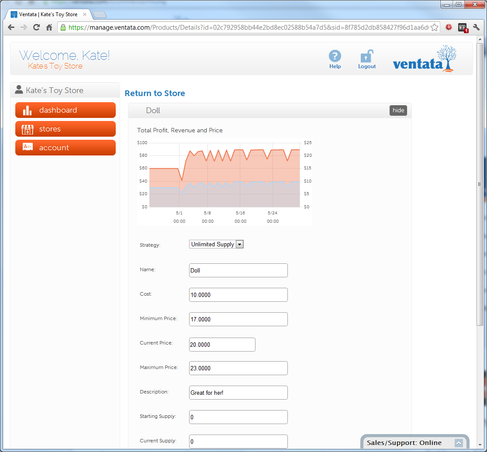
Task: Open the account menu item
Action: tap(65, 148)
